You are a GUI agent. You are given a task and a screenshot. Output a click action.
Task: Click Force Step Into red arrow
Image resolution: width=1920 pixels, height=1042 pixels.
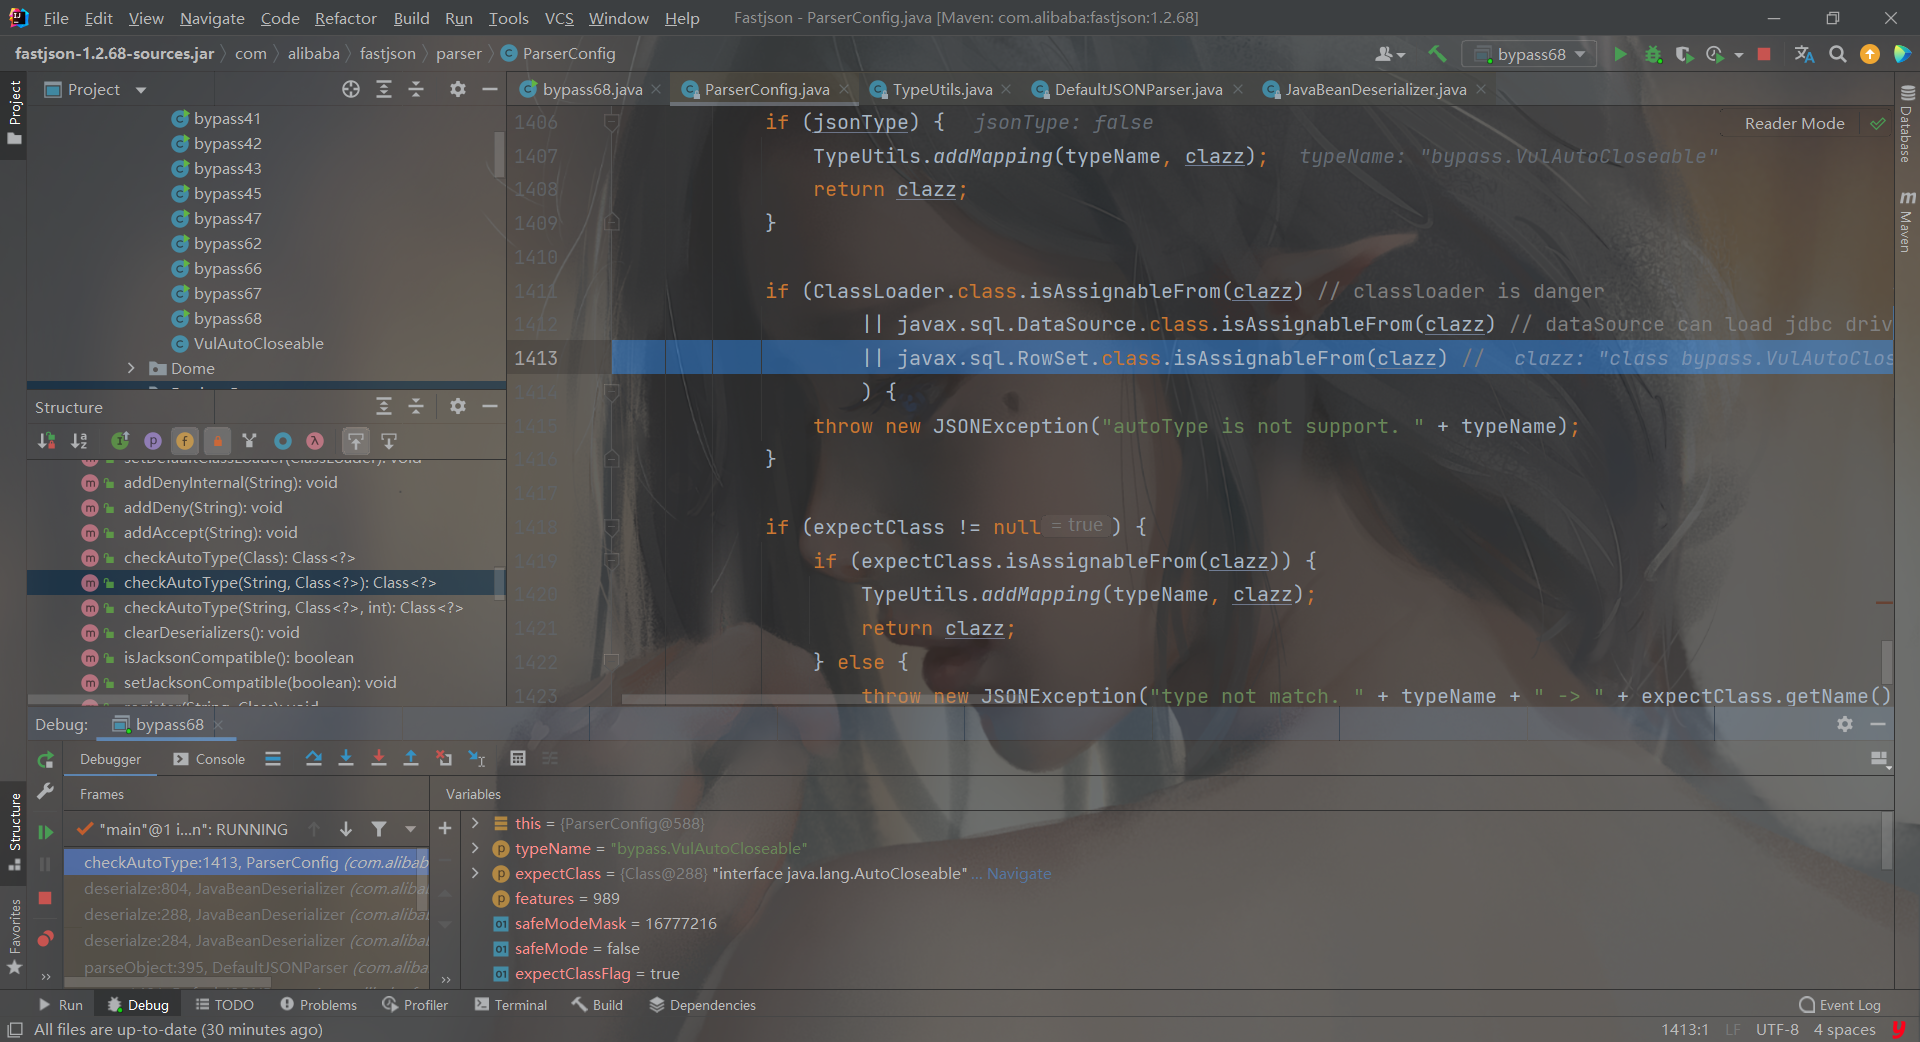pos(379,759)
